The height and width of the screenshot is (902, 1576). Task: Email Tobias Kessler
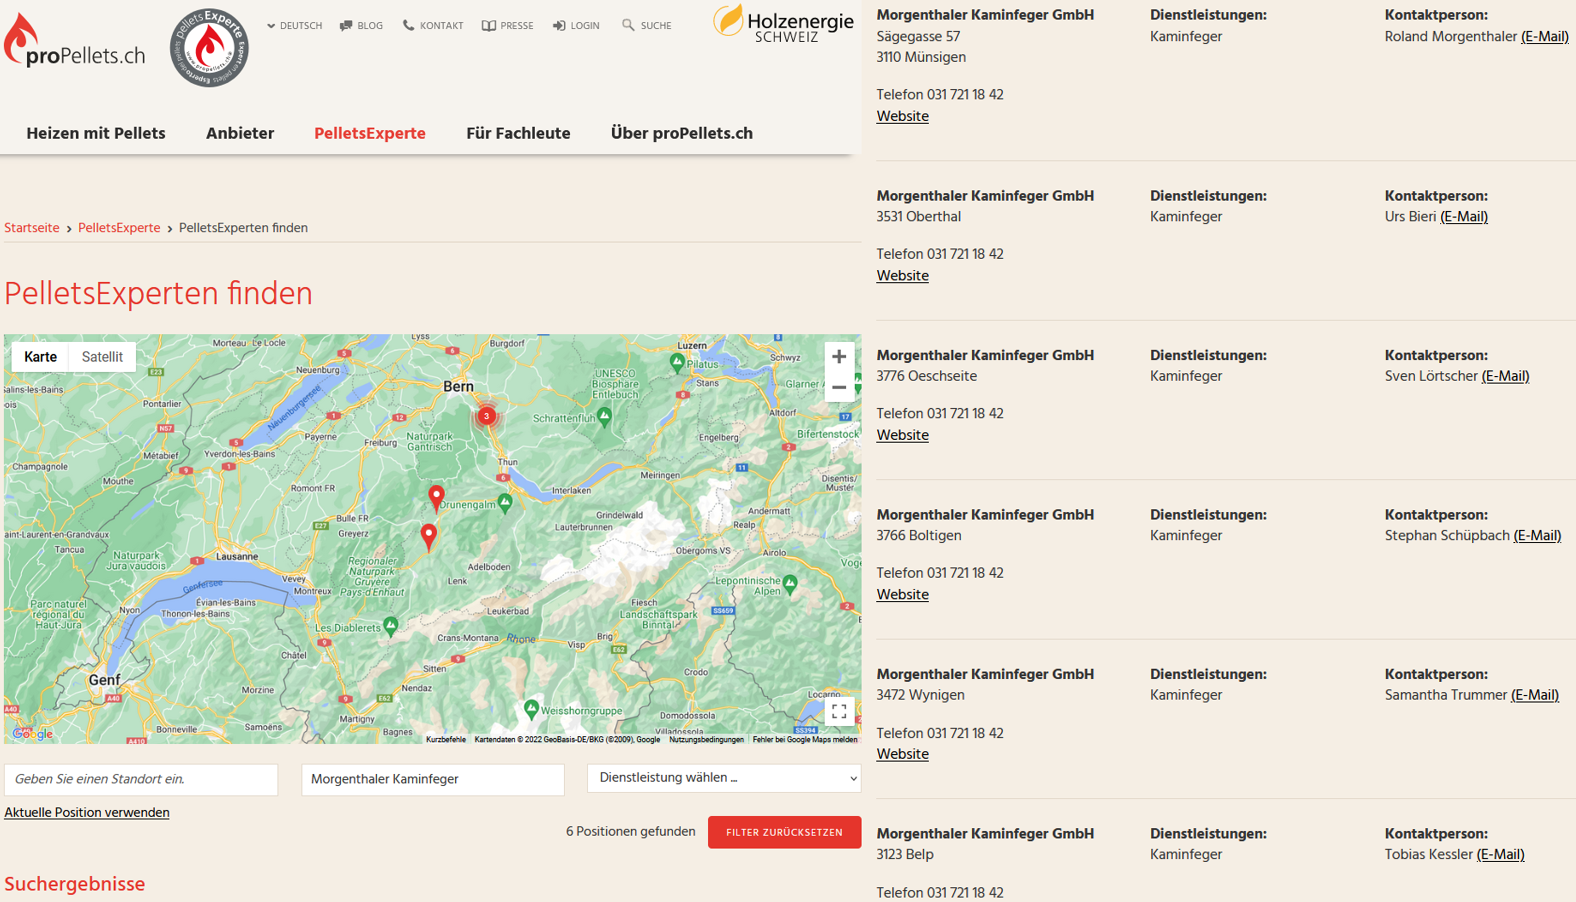pos(1501,855)
